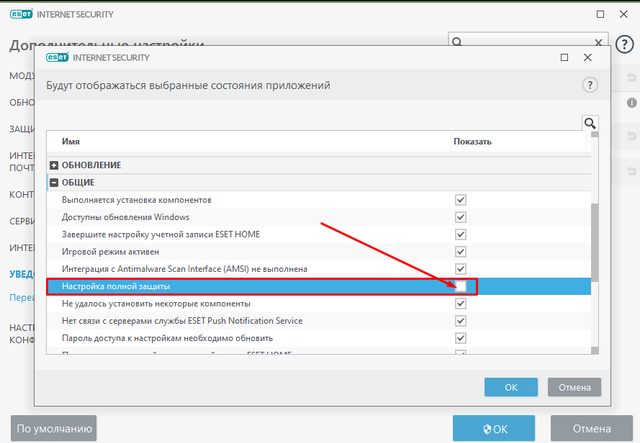Toggle "Доступны обновления Windows" checkbox
Viewport: 640px width, 443px height.
460,217
